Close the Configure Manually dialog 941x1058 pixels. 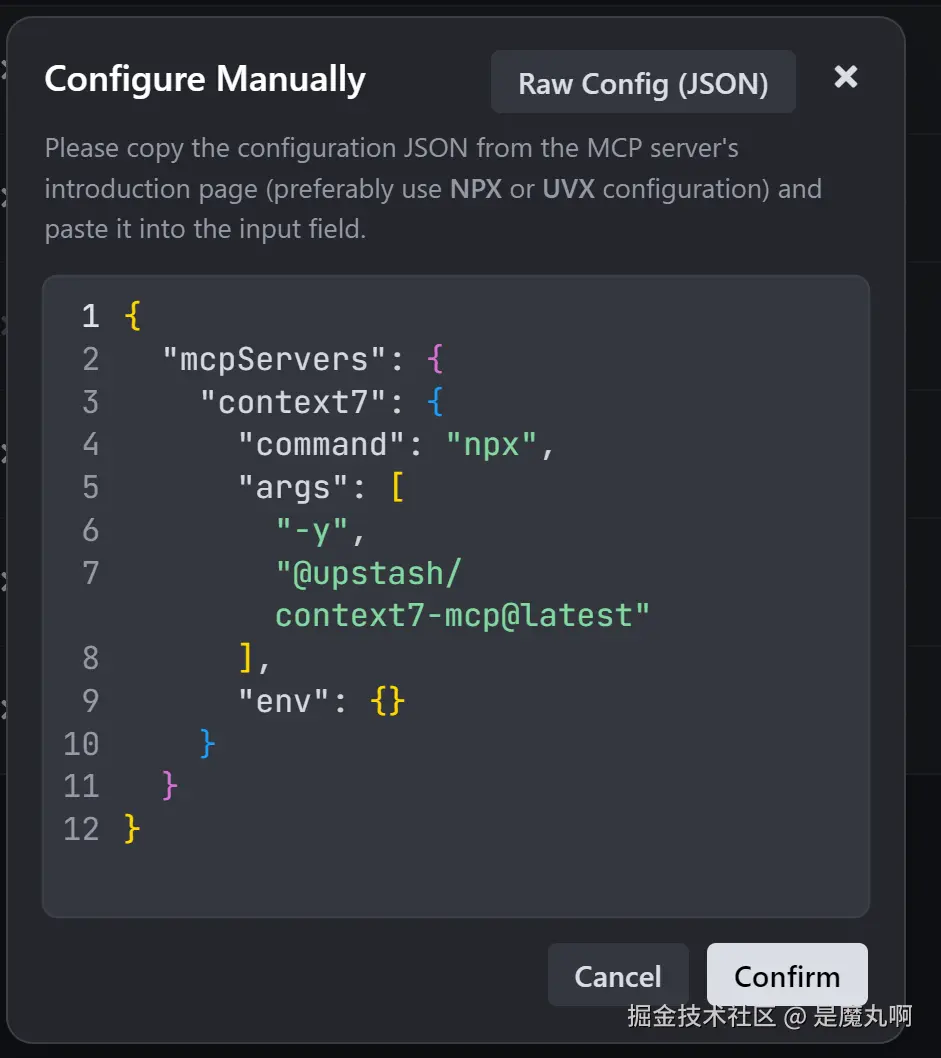[x=846, y=77]
